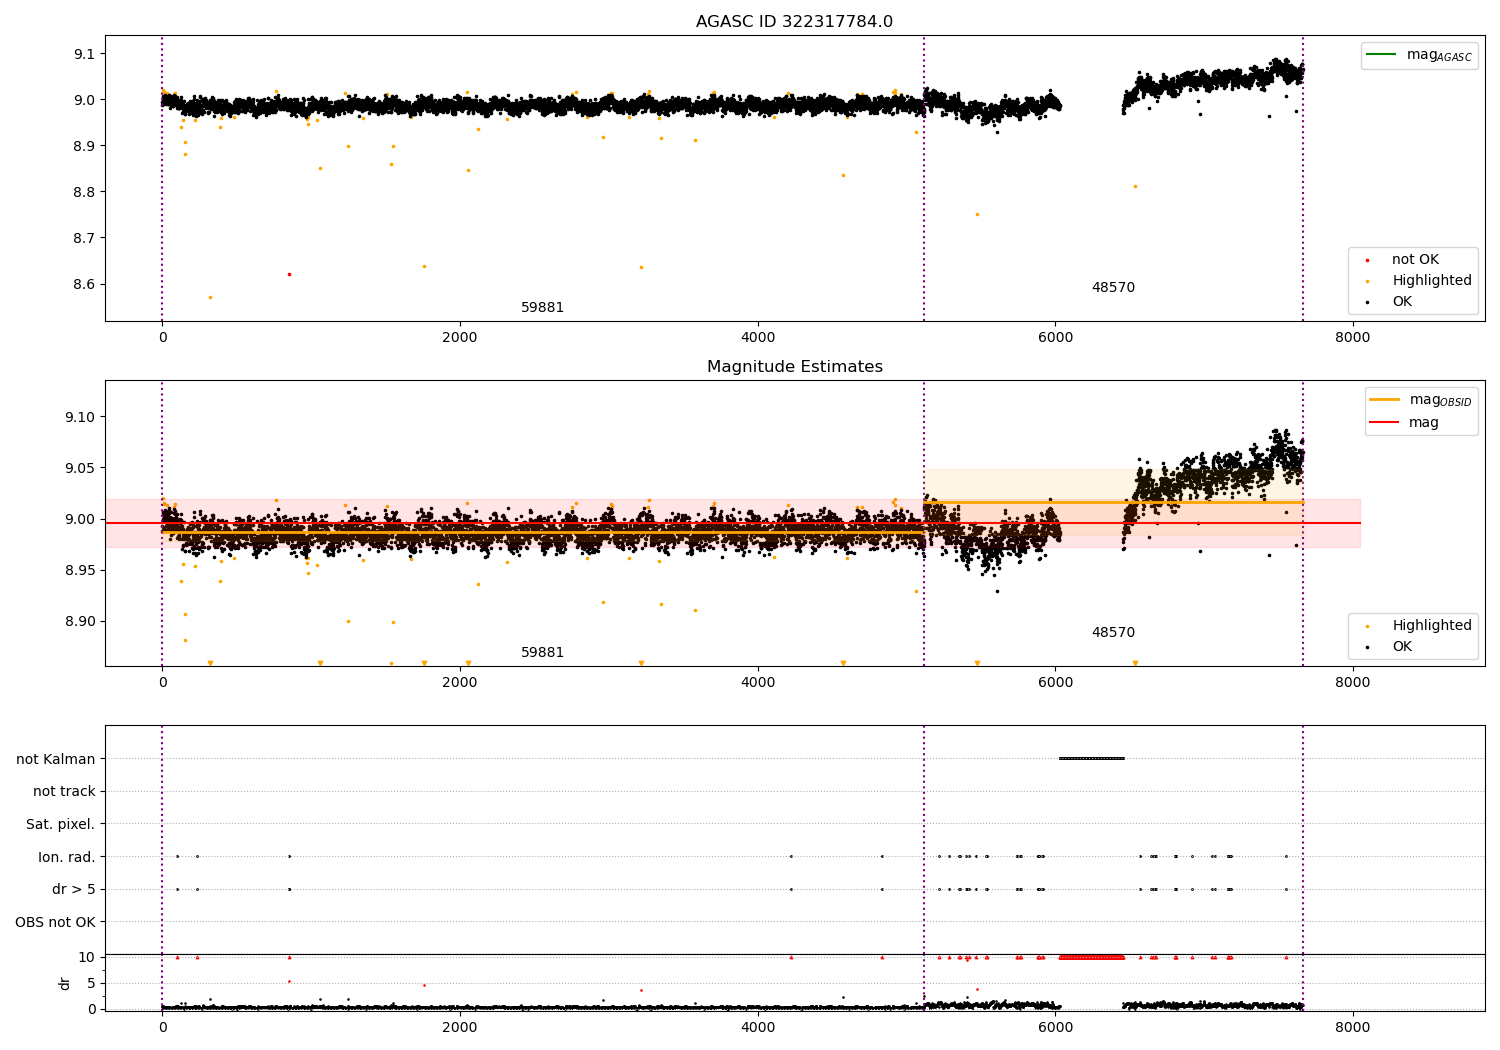Click the 8.7 y-tick in top plot
The width and height of the screenshot is (1500, 1050).
tap(85, 238)
